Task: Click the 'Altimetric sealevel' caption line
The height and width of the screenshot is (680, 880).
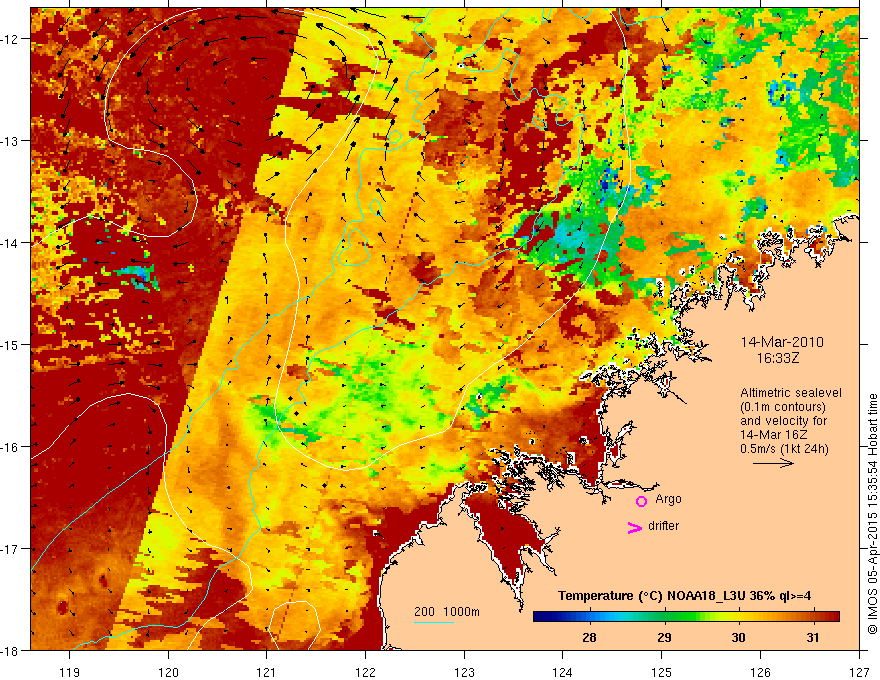Action: point(791,393)
